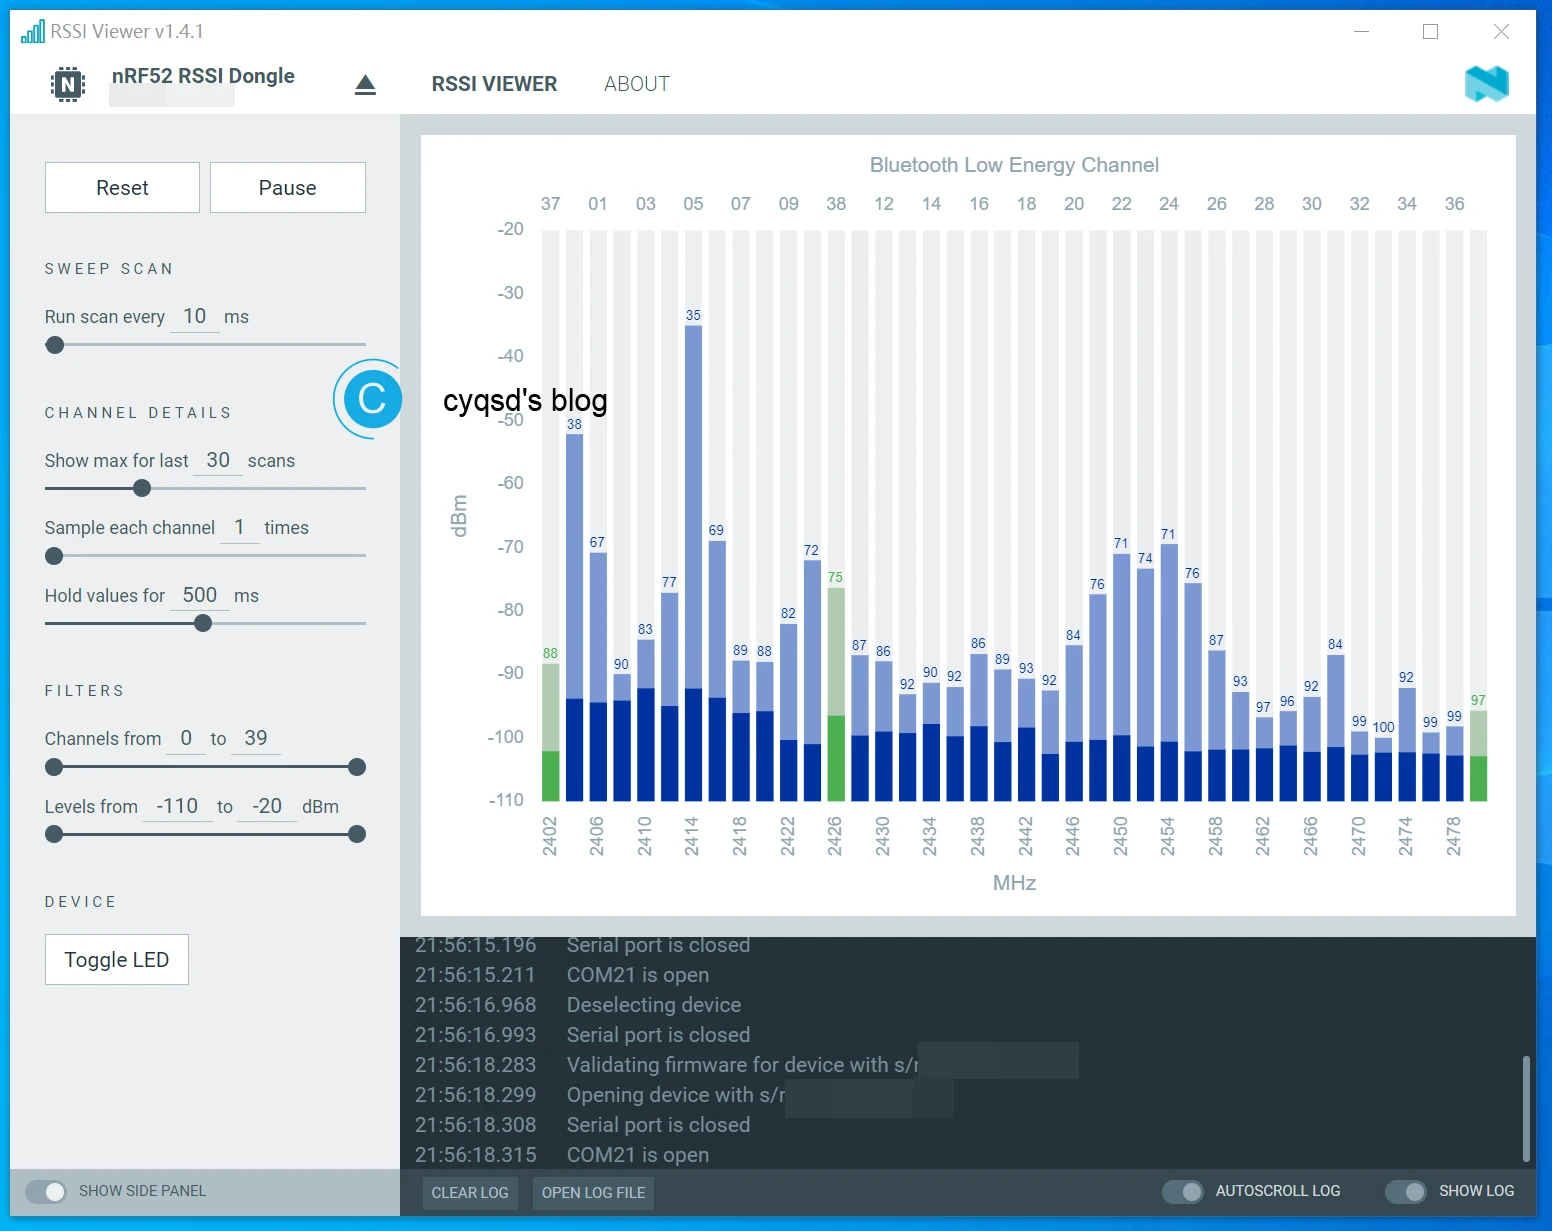The image size is (1552, 1231).
Task: Toggle the AUTOSCROLL LOG switch
Action: coord(1183,1191)
